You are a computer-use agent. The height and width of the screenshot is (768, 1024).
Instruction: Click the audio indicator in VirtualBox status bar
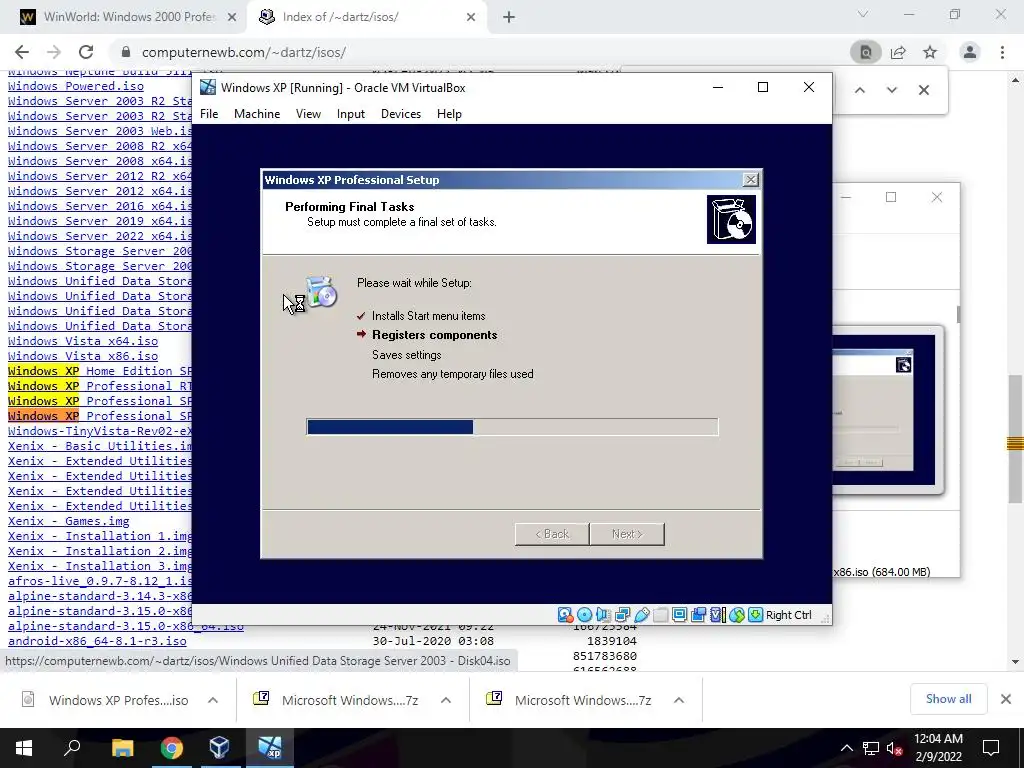(x=603, y=615)
